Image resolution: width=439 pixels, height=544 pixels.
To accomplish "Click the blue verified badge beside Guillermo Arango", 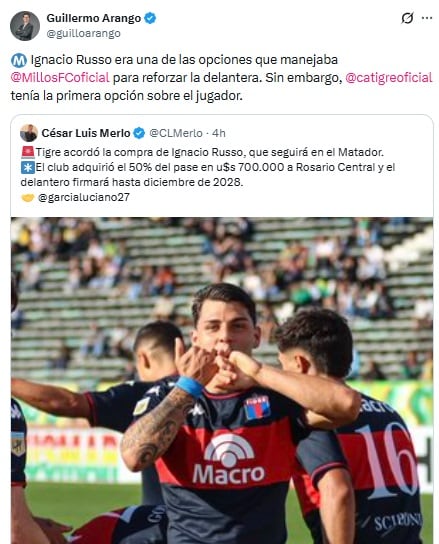I will pos(150,18).
